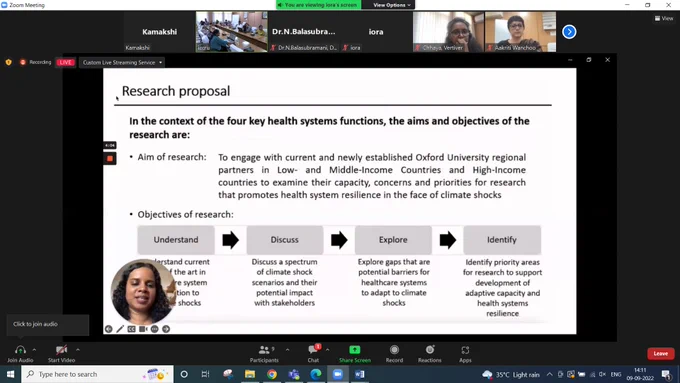Click the presenter's circular webcam overlay
This screenshot has width=680, height=383.
[x=143, y=291]
